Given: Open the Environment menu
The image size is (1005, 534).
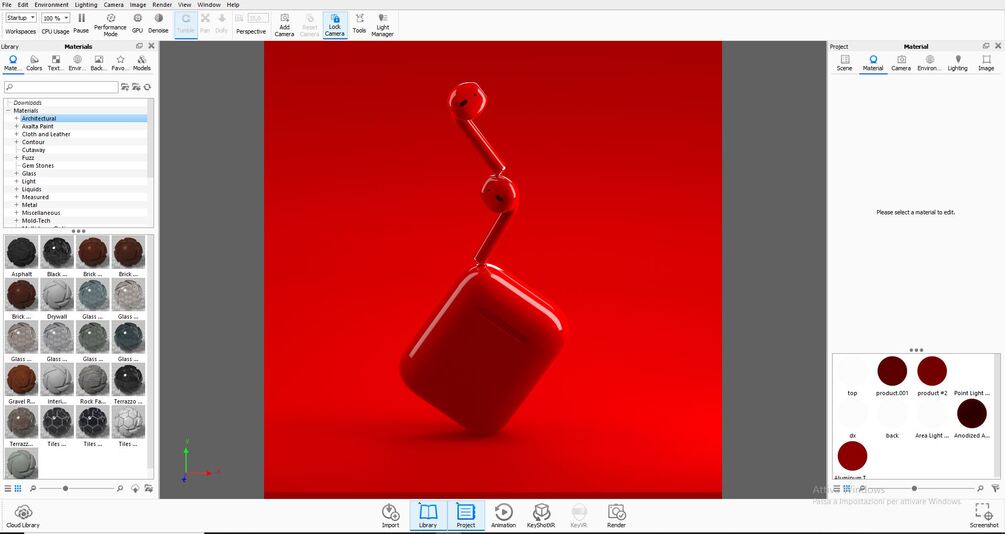Looking at the screenshot, I should (x=51, y=4).
